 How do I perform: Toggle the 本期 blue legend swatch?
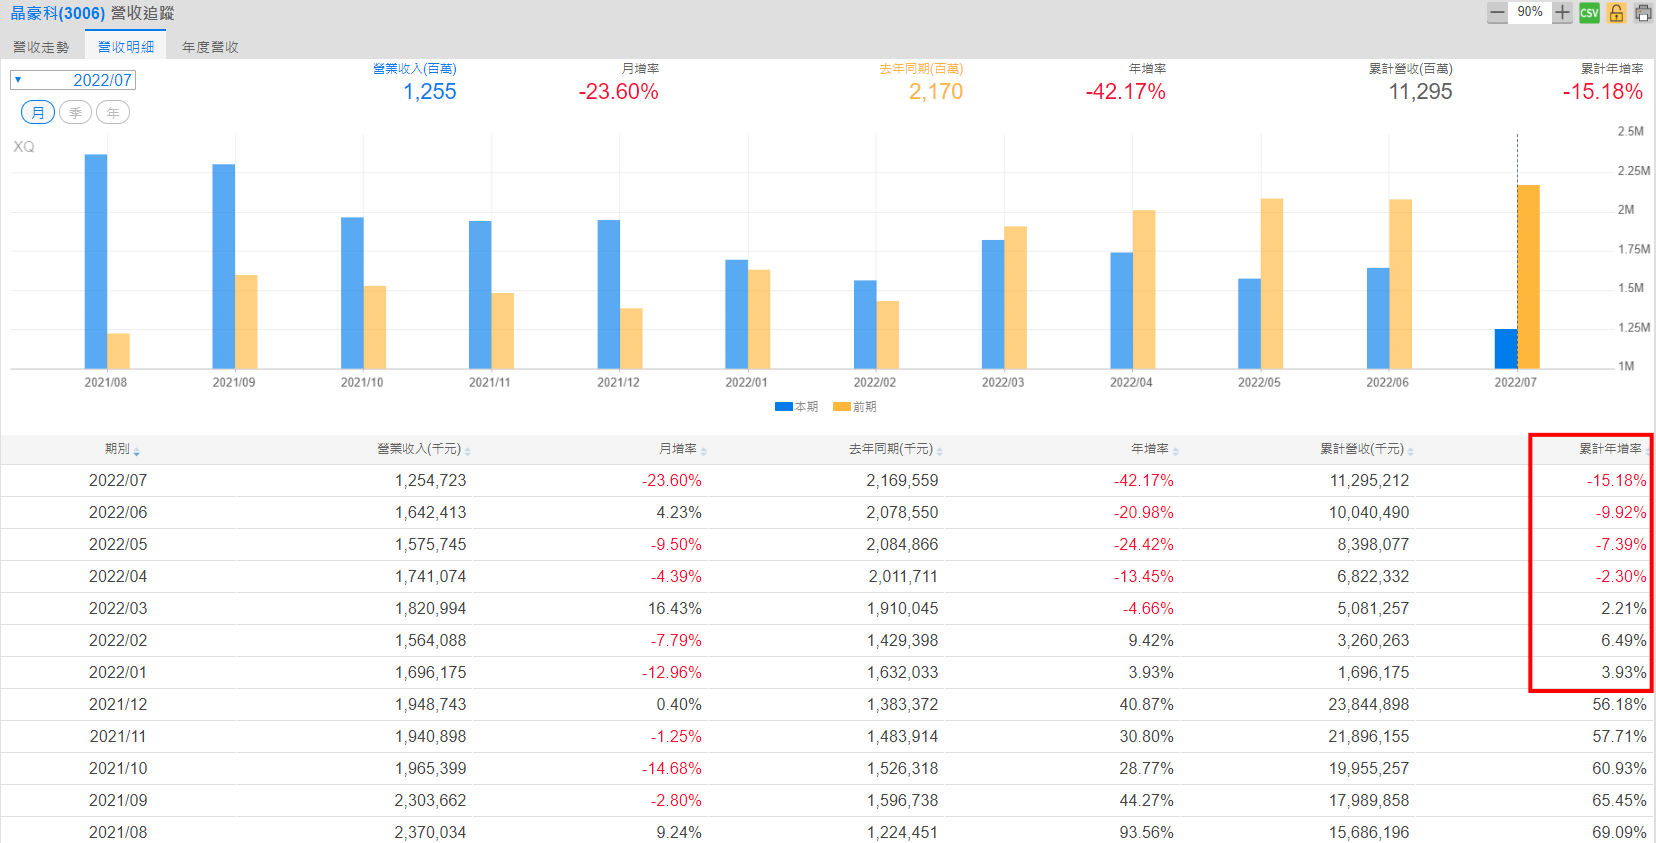[784, 407]
